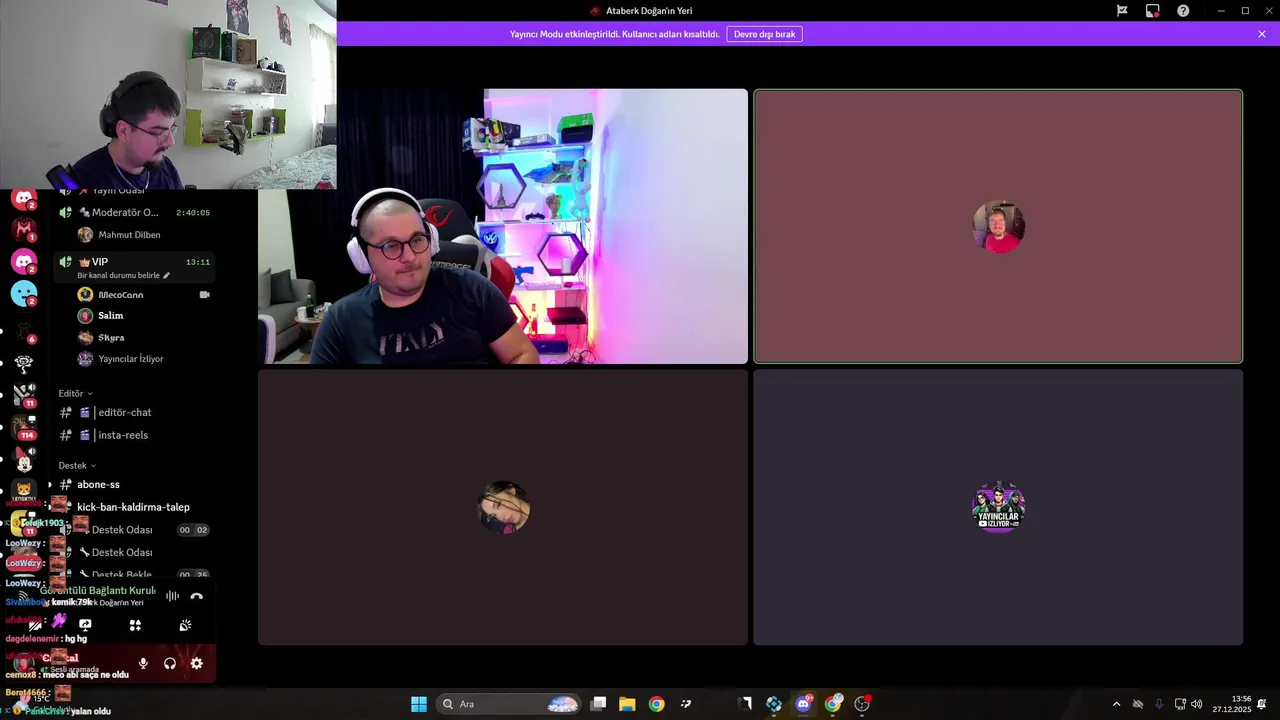
Task: Share your screen from voice panel
Action: (86, 625)
